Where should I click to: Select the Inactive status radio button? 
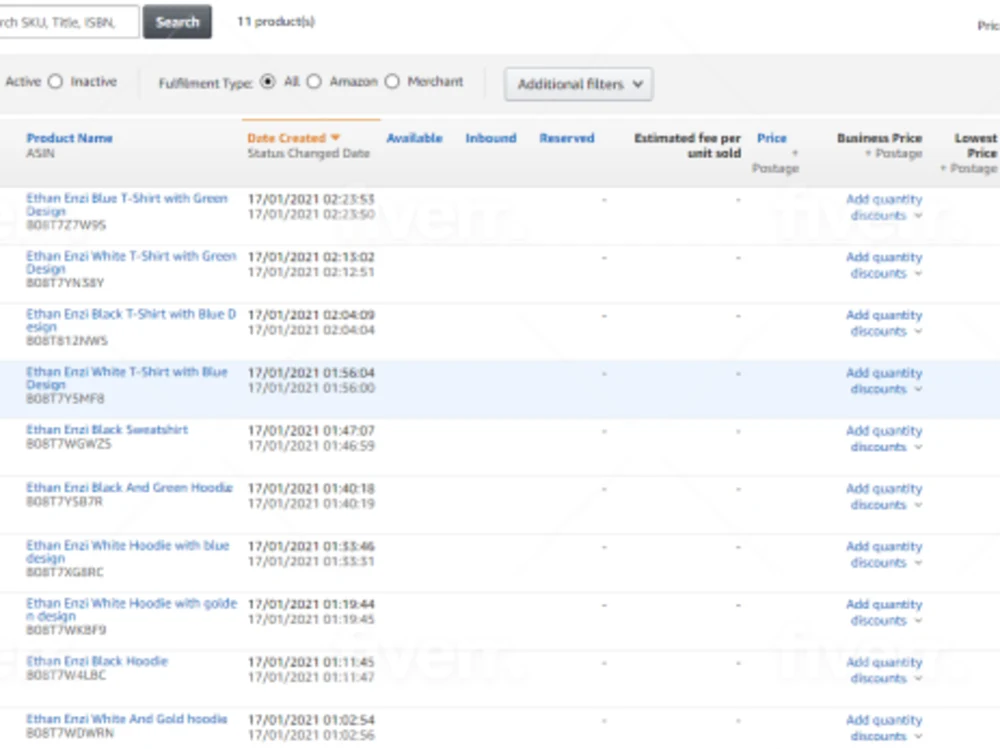tap(56, 82)
